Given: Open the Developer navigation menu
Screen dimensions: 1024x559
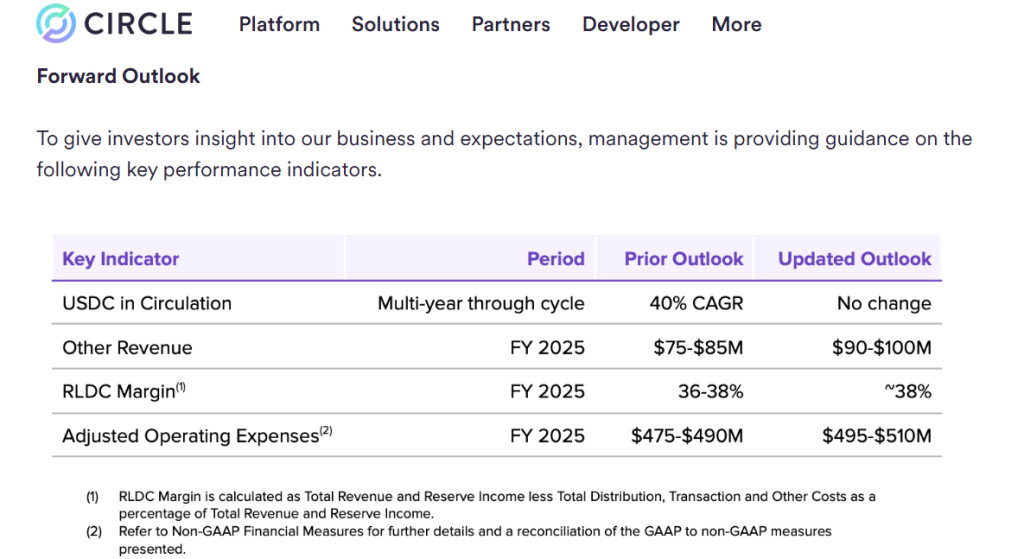Looking at the screenshot, I should (x=631, y=25).
